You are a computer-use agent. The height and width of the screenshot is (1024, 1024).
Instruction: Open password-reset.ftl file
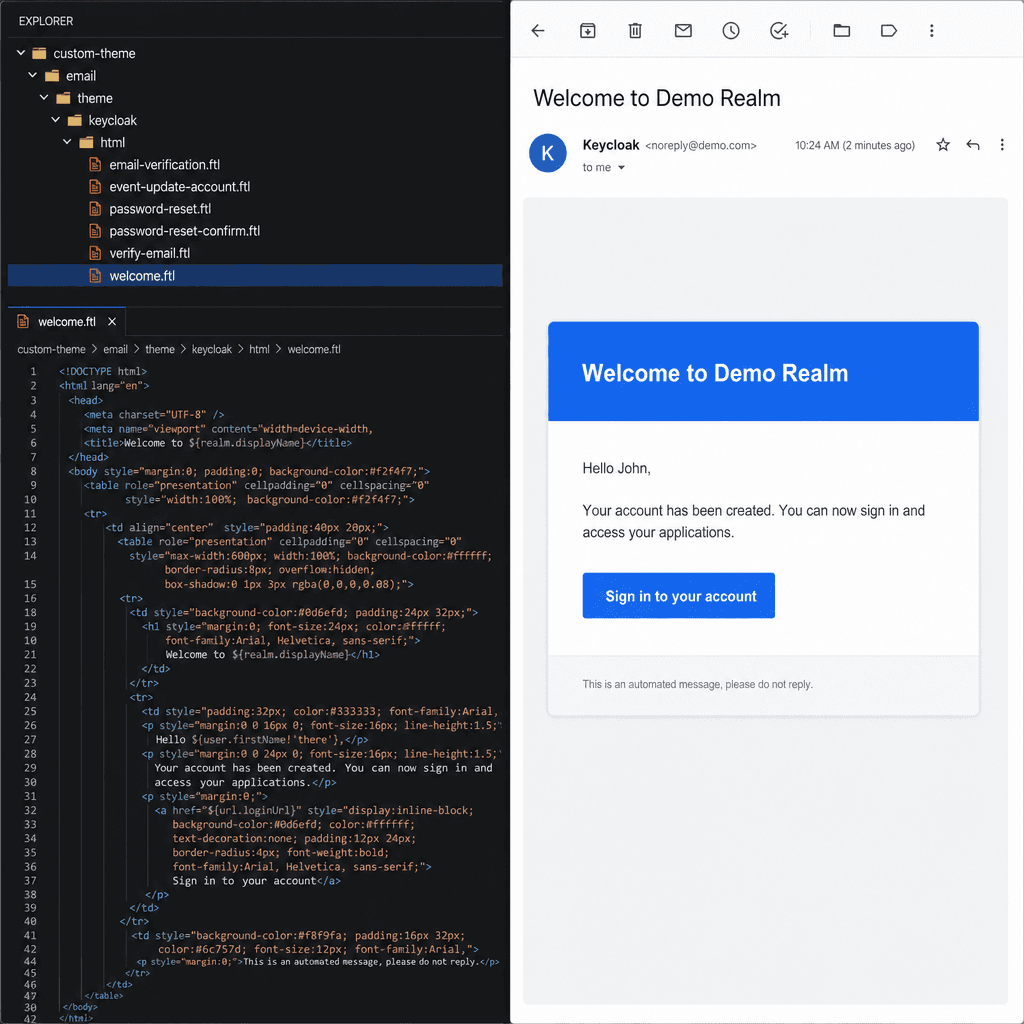coord(160,209)
